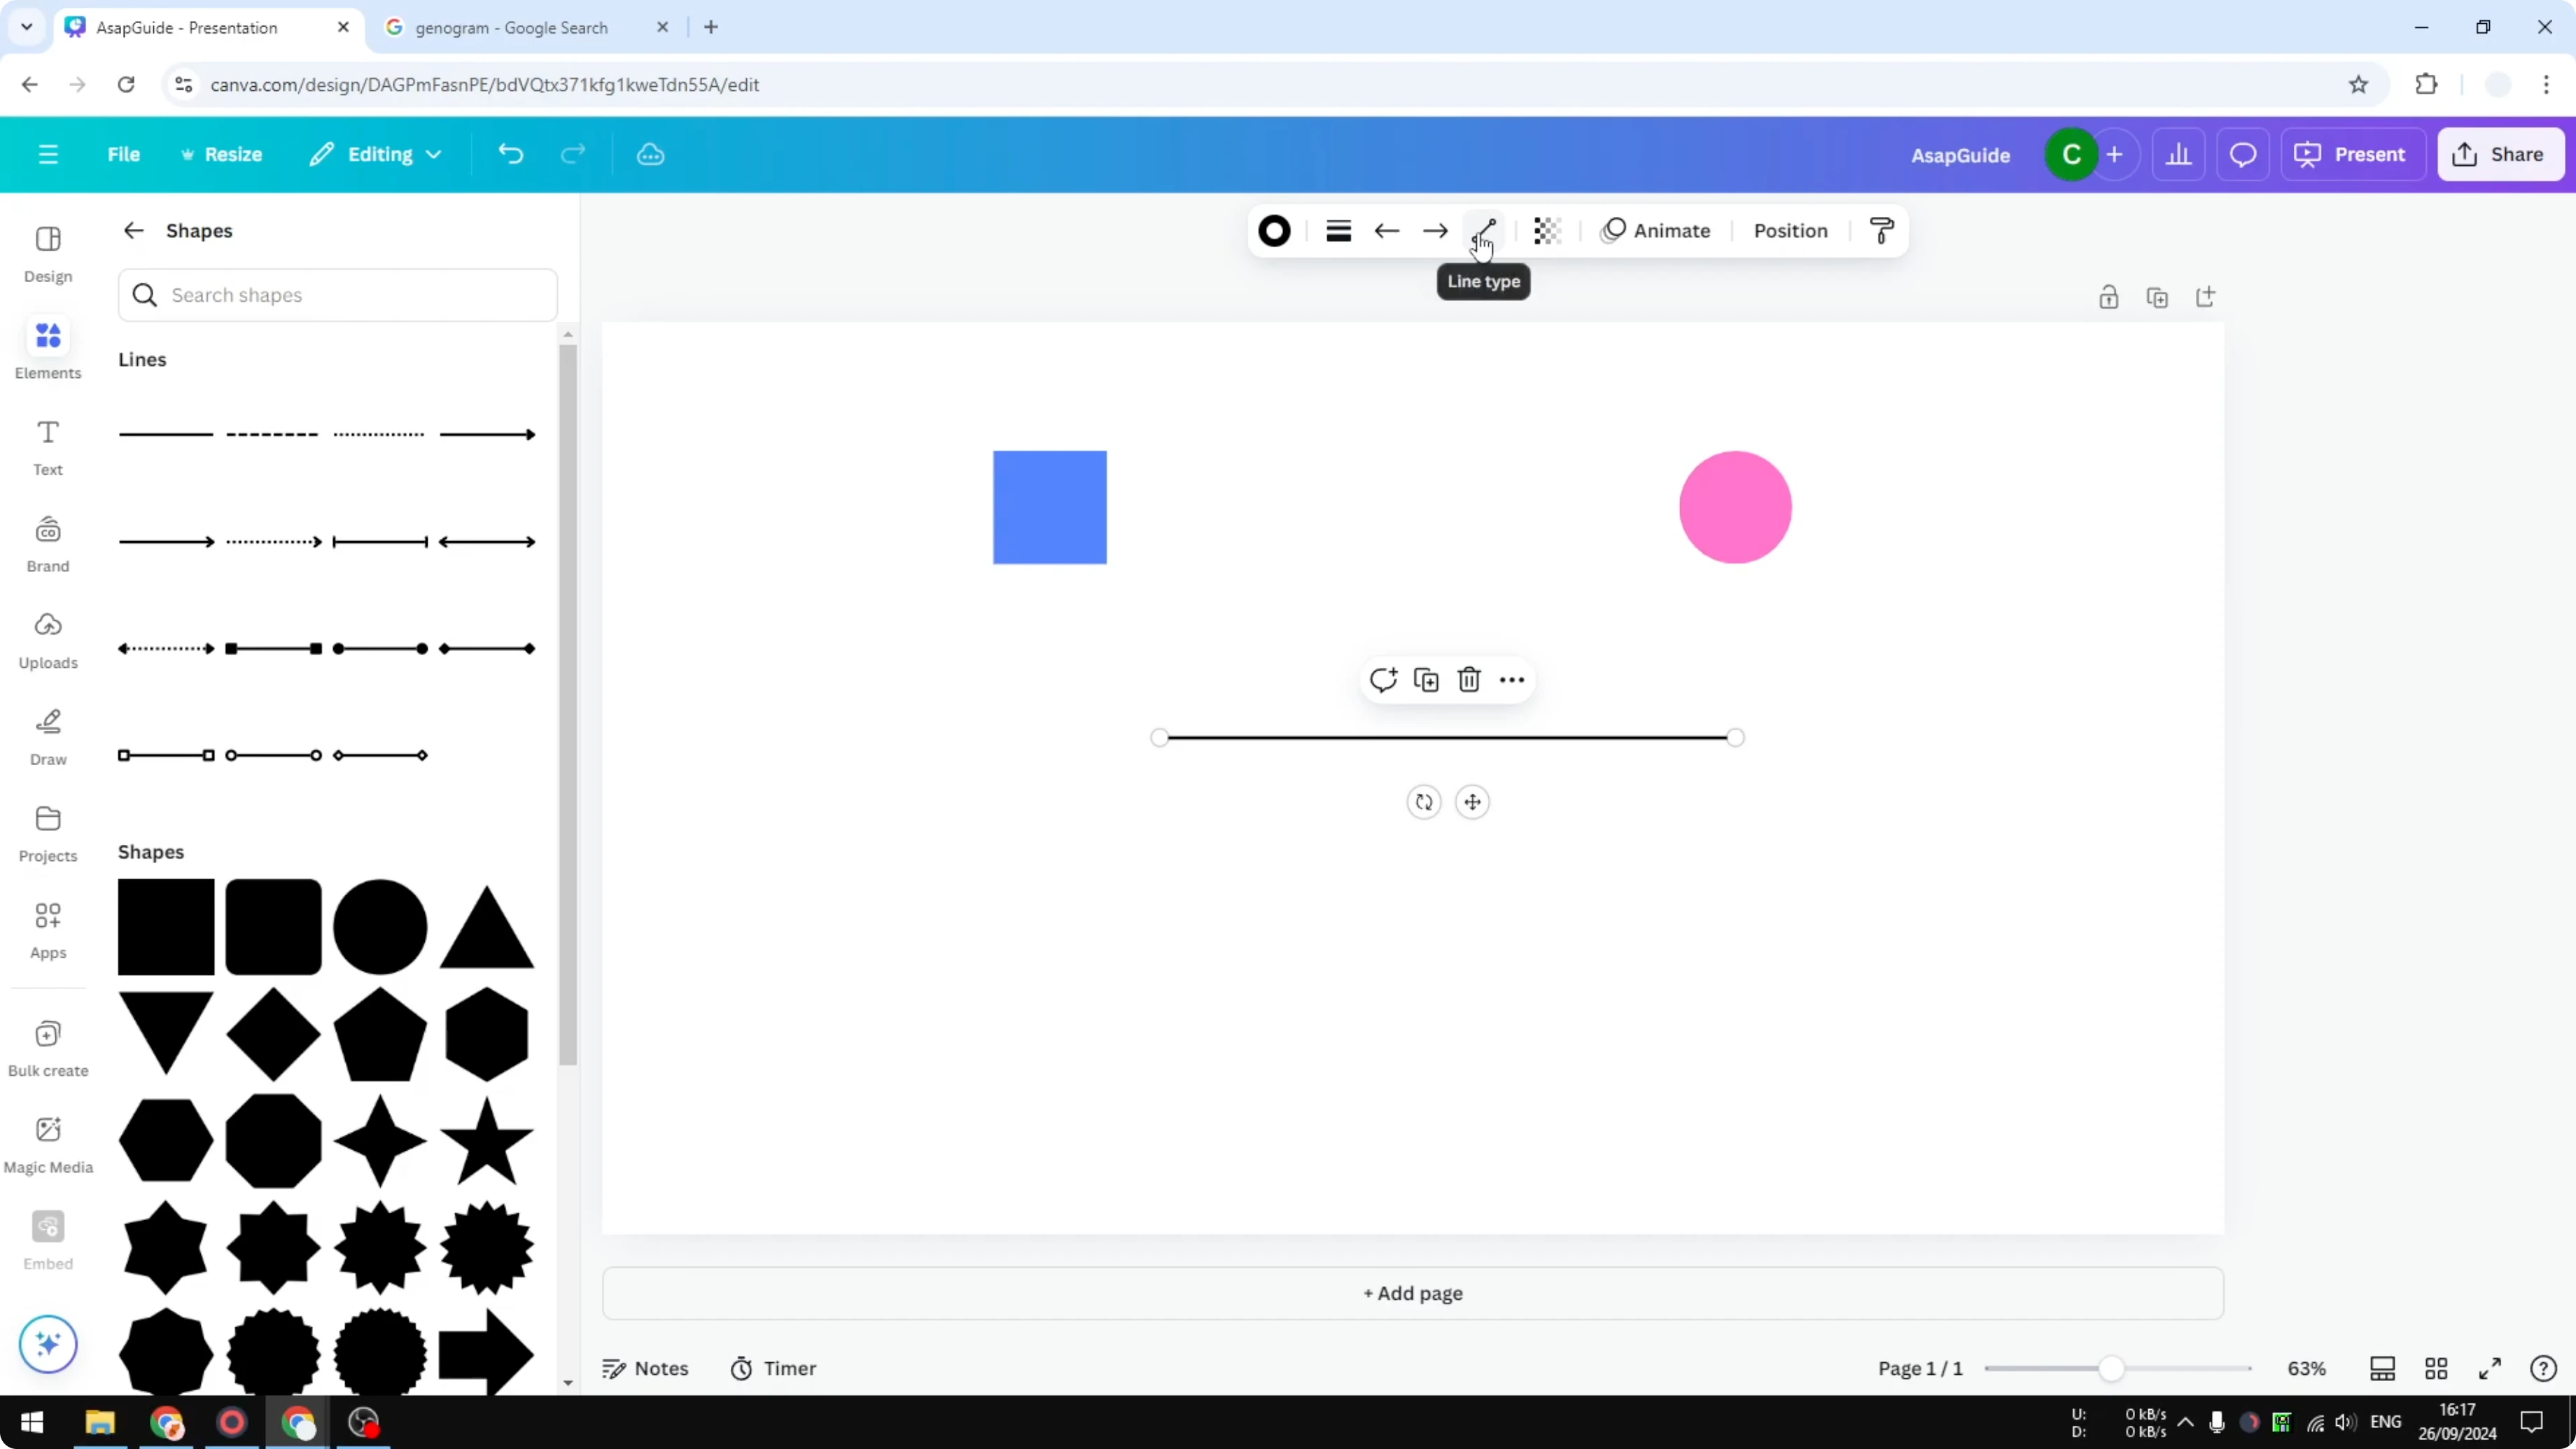Viewport: 2576px width, 1449px height.
Task: Open the Resize menu
Action: pos(221,154)
